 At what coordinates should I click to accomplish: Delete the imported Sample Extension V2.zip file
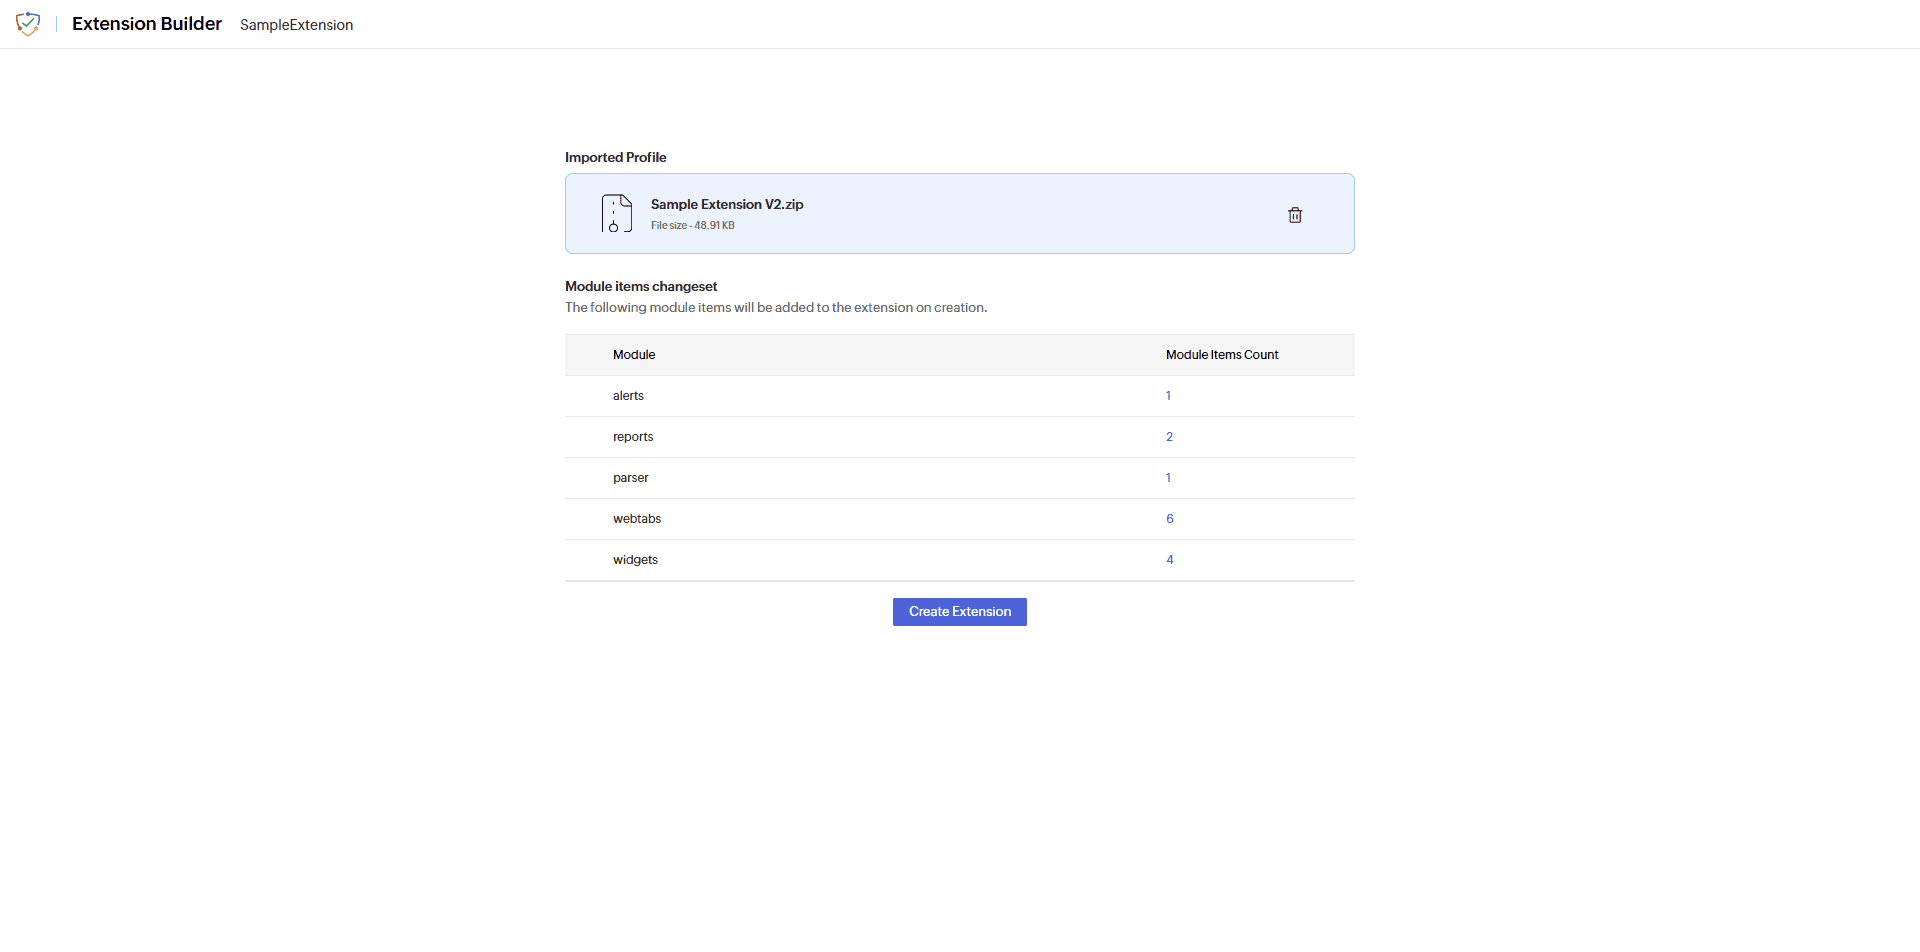[1295, 214]
